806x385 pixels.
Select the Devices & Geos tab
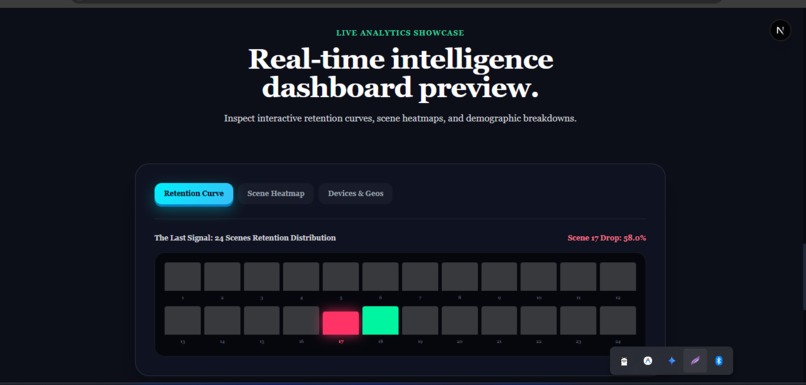(x=356, y=194)
